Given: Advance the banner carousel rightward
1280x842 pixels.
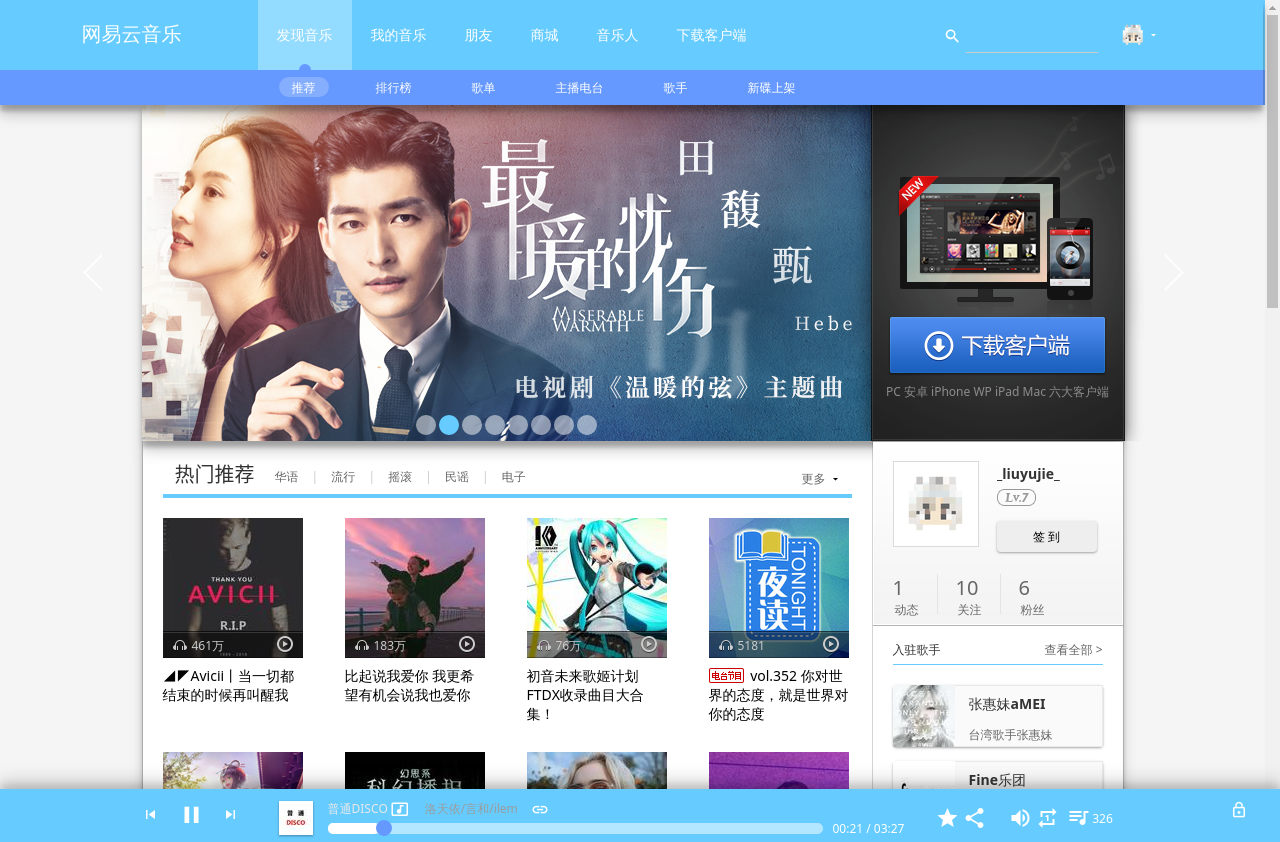Looking at the screenshot, I should pyautogui.click(x=1172, y=272).
